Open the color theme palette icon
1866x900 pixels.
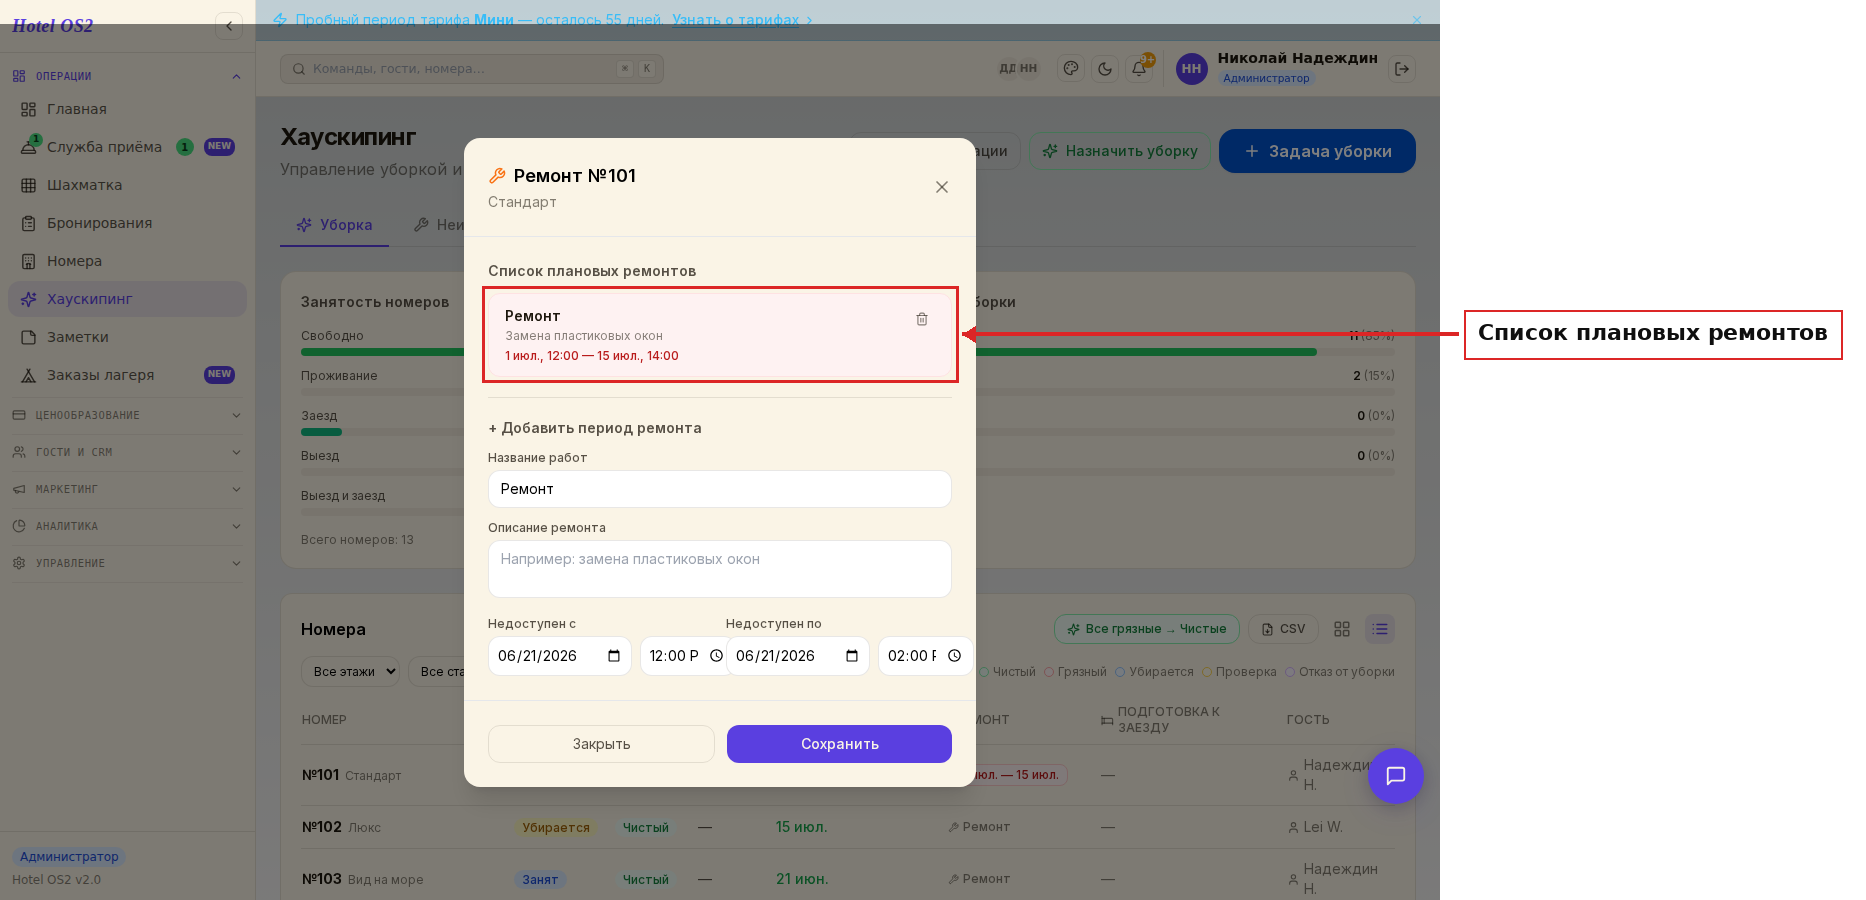click(x=1071, y=69)
